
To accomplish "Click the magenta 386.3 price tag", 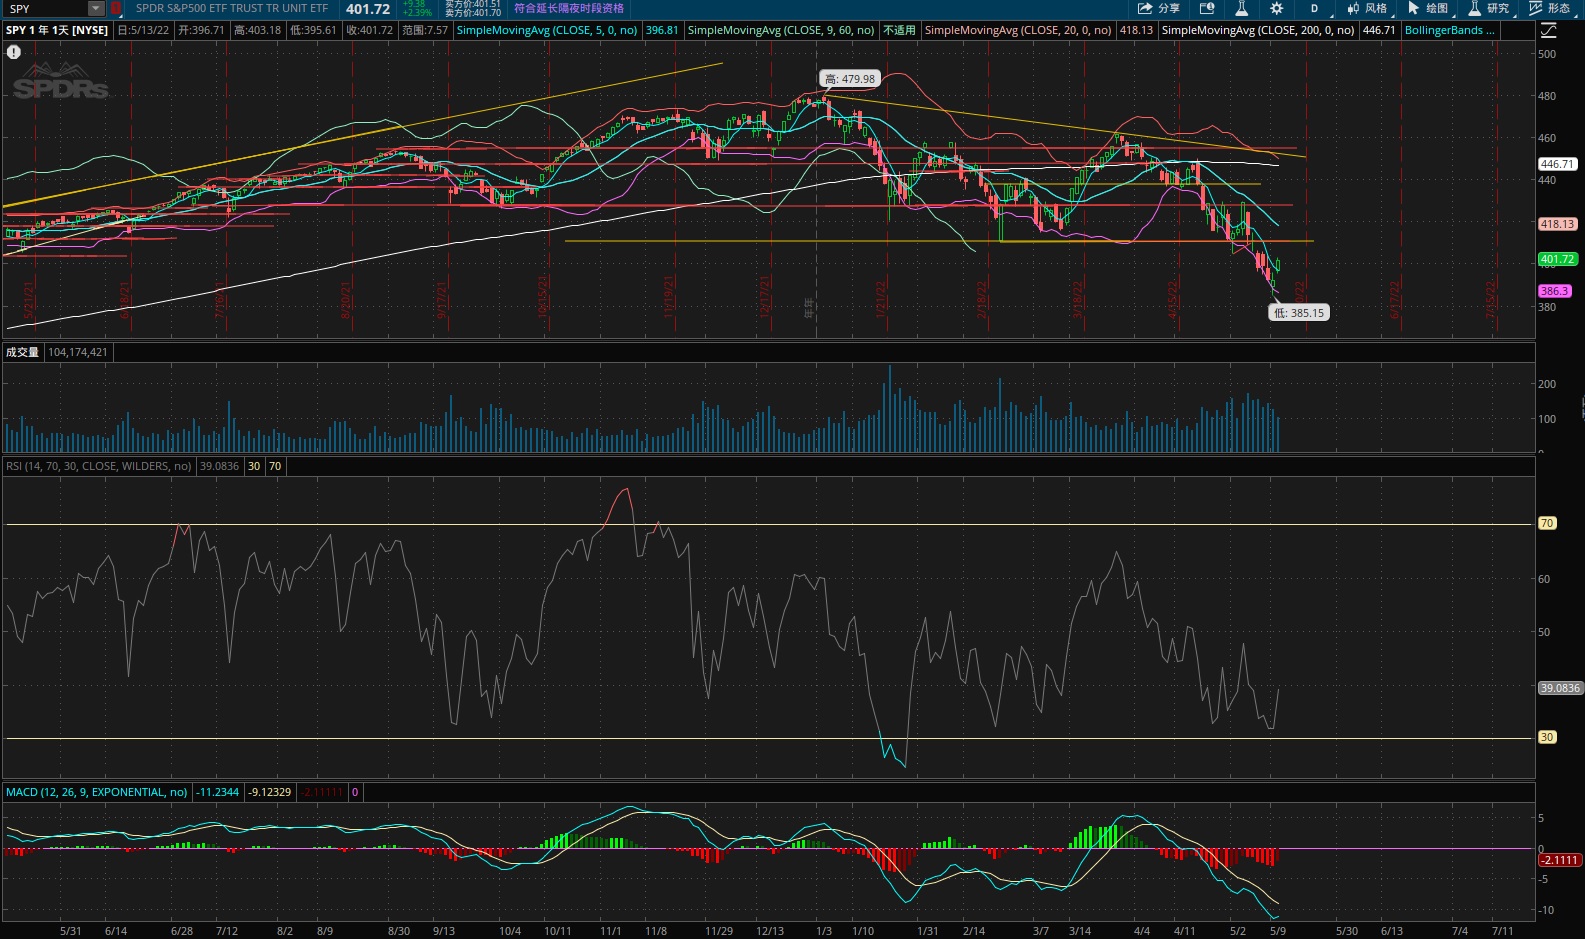I will [x=1554, y=291].
